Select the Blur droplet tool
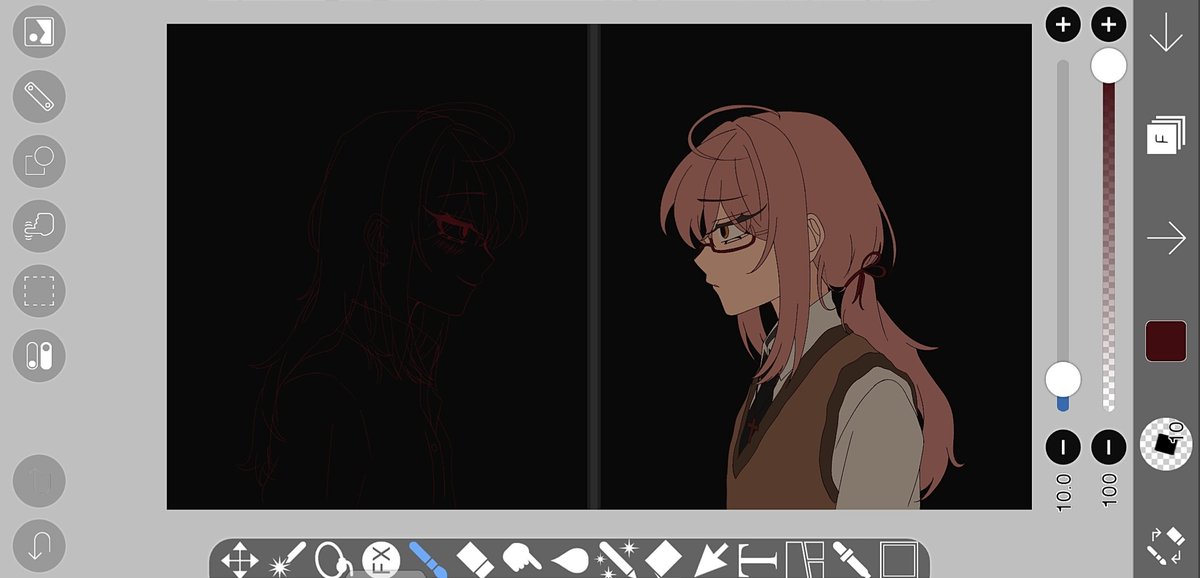1200x578 pixels. (568, 559)
